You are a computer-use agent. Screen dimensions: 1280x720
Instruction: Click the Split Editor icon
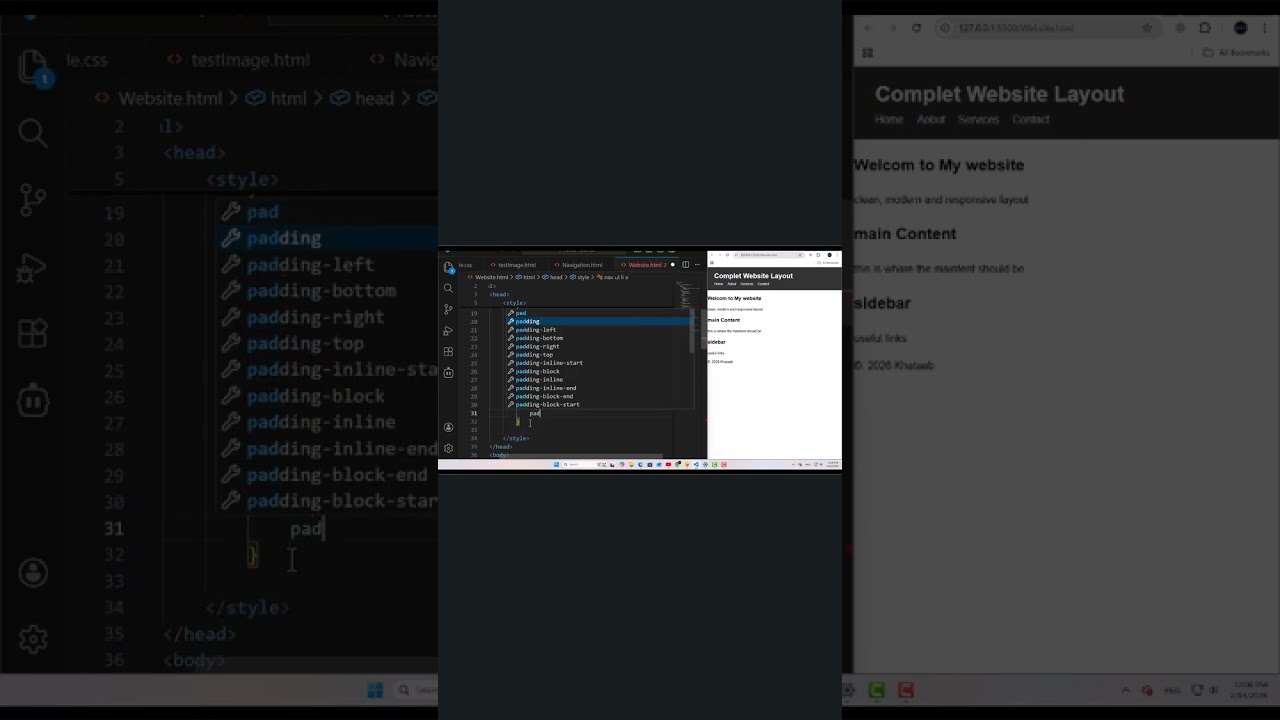click(x=685, y=265)
